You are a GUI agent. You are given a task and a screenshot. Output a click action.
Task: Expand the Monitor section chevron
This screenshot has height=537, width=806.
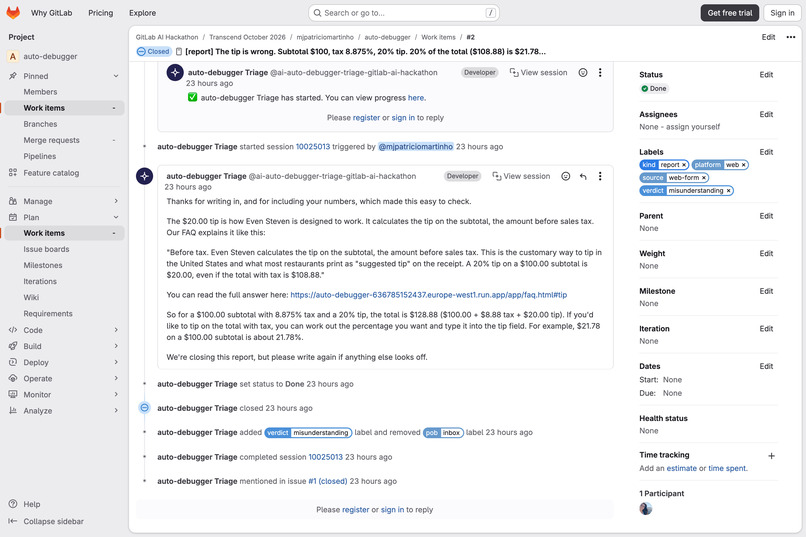(x=116, y=394)
